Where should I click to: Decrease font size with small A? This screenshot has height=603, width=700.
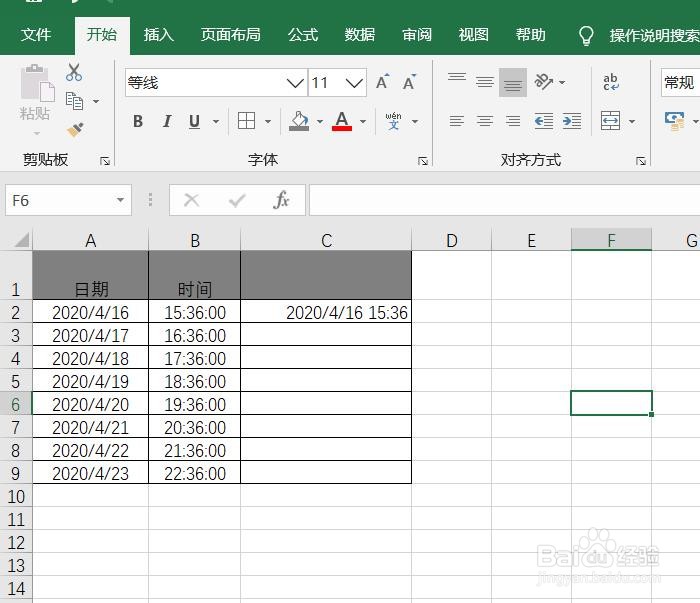(x=409, y=83)
